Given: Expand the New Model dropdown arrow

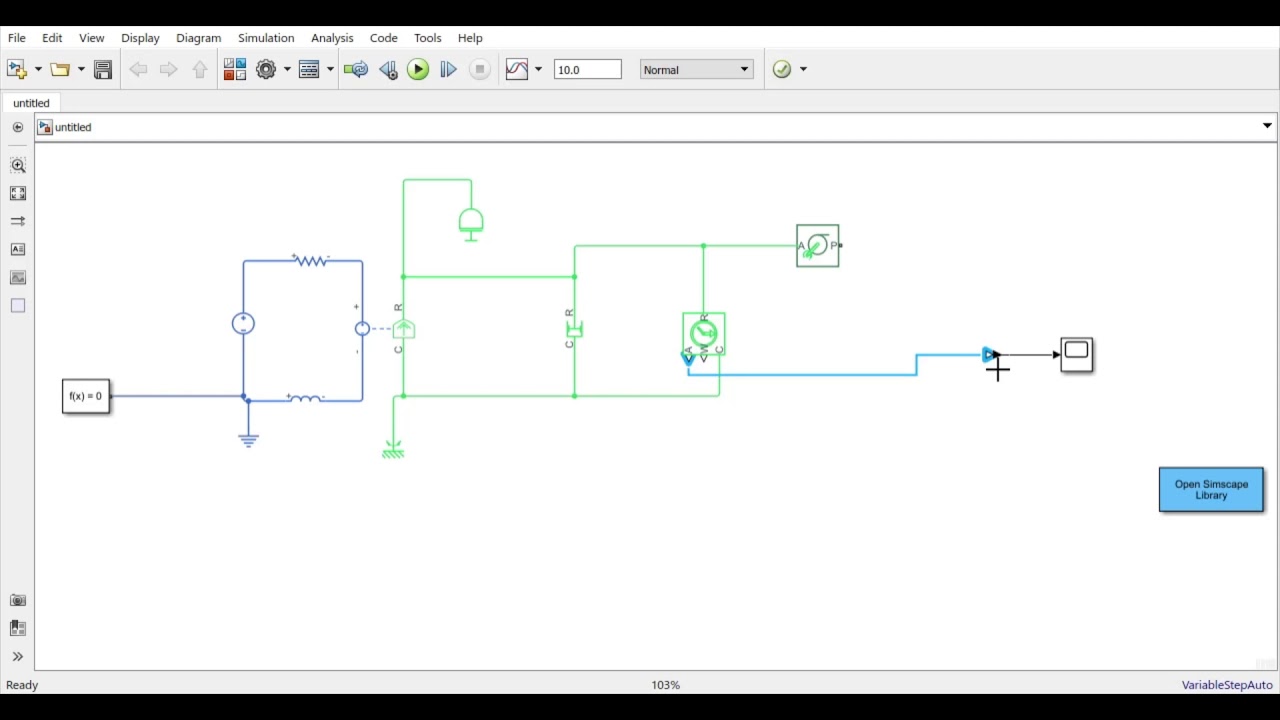Looking at the screenshot, I should pos(38,69).
